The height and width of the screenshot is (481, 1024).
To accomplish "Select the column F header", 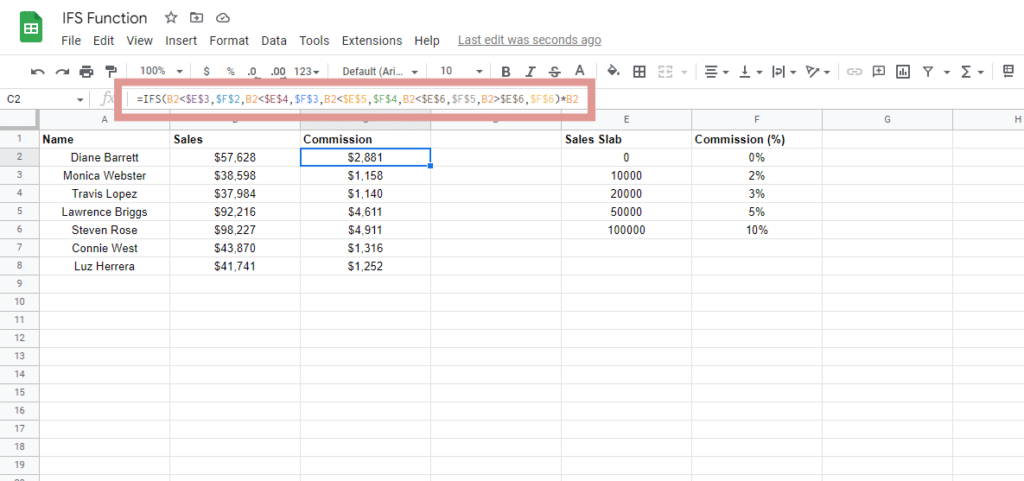I will 756,119.
